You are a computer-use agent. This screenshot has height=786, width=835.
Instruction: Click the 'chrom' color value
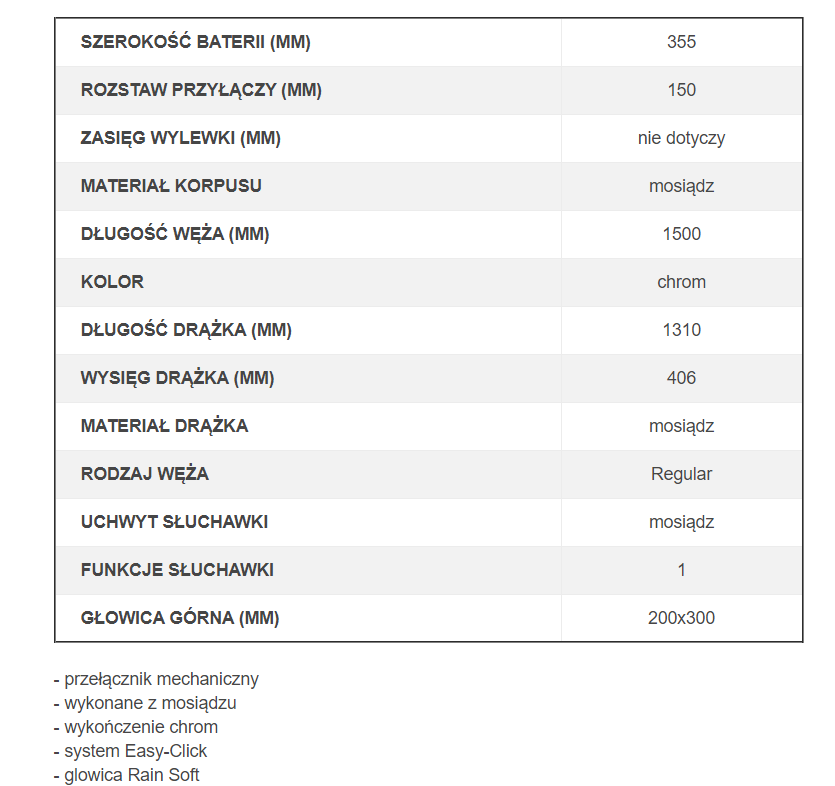click(x=681, y=282)
